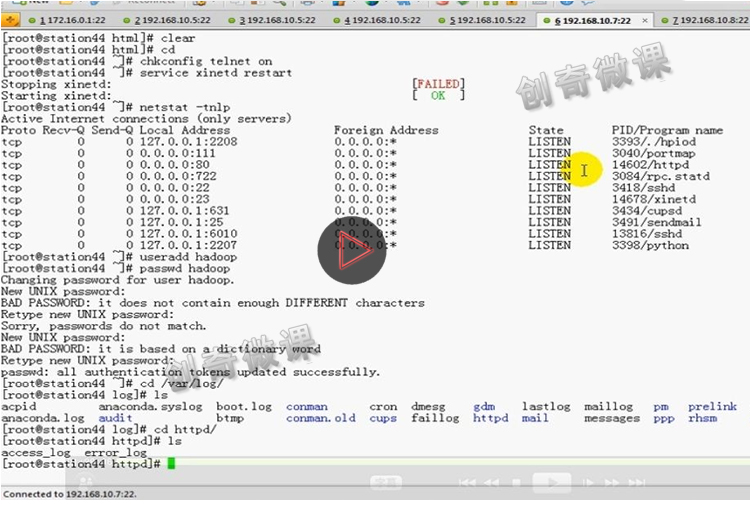Switch to session tab 4 192.168.10.5:22
Viewport: 750px width, 507px height.
pyautogui.click(x=377, y=21)
